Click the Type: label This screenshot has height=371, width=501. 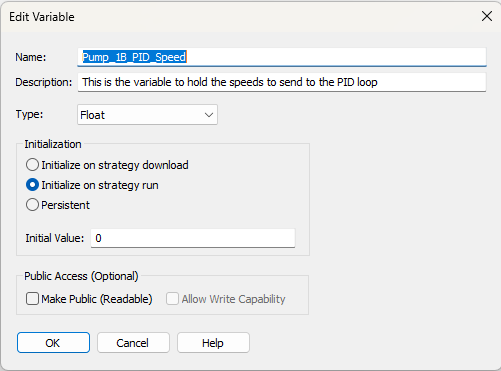(x=29, y=114)
